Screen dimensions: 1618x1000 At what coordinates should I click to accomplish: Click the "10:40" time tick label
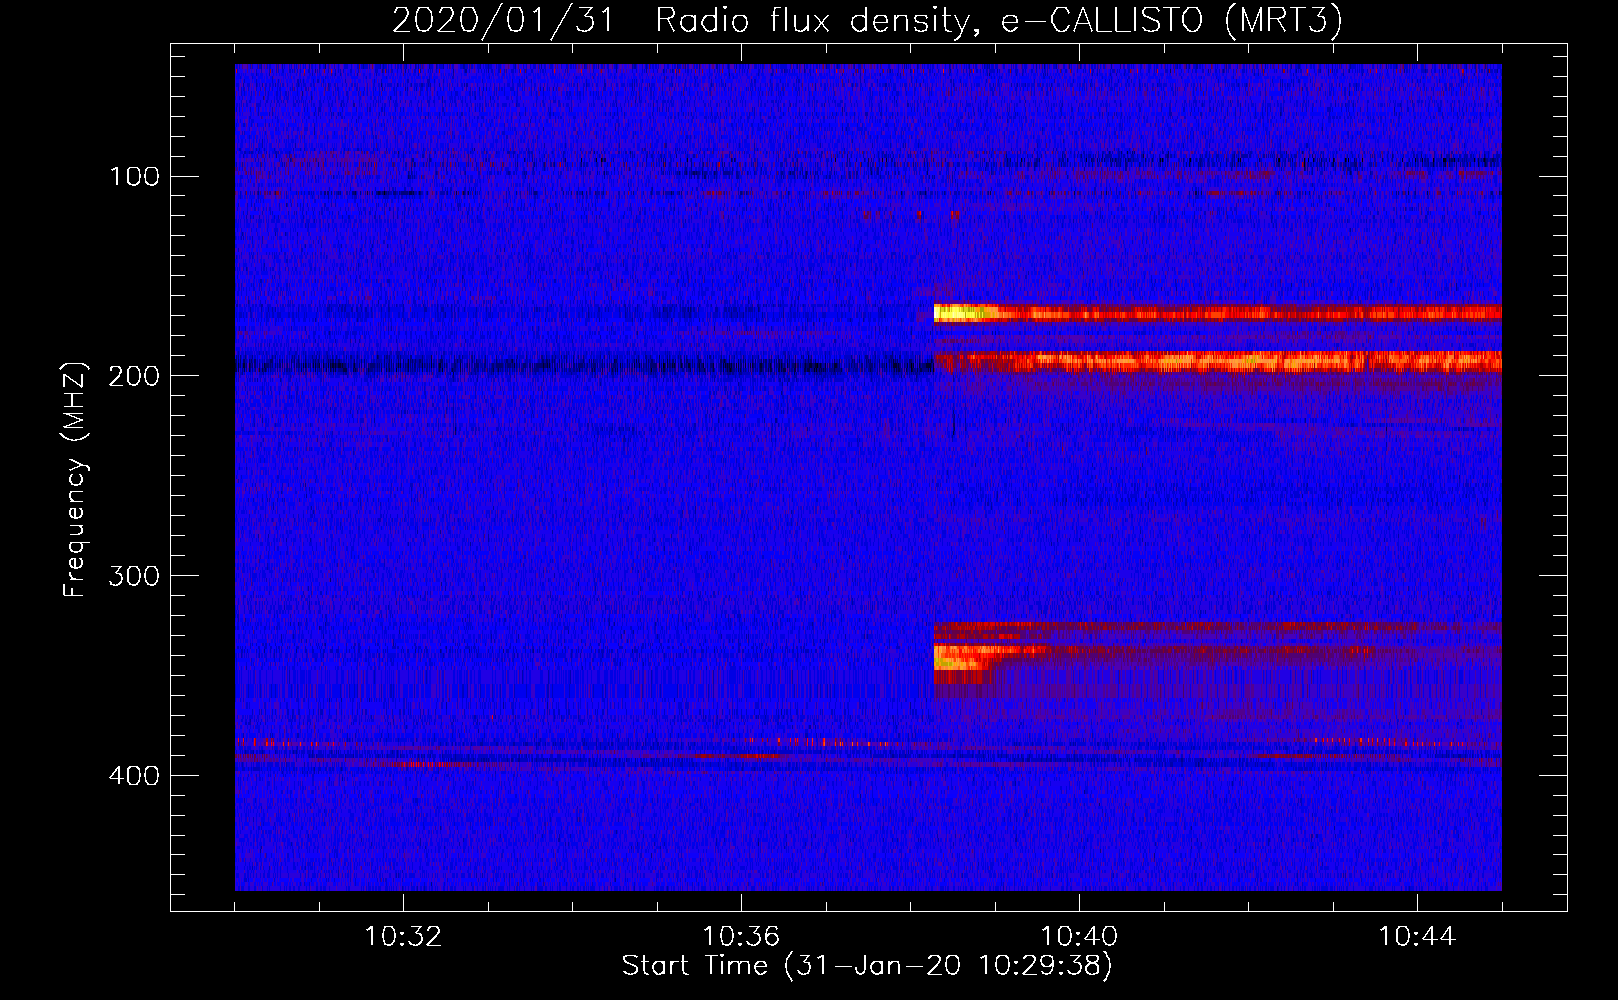coord(1079,937)
